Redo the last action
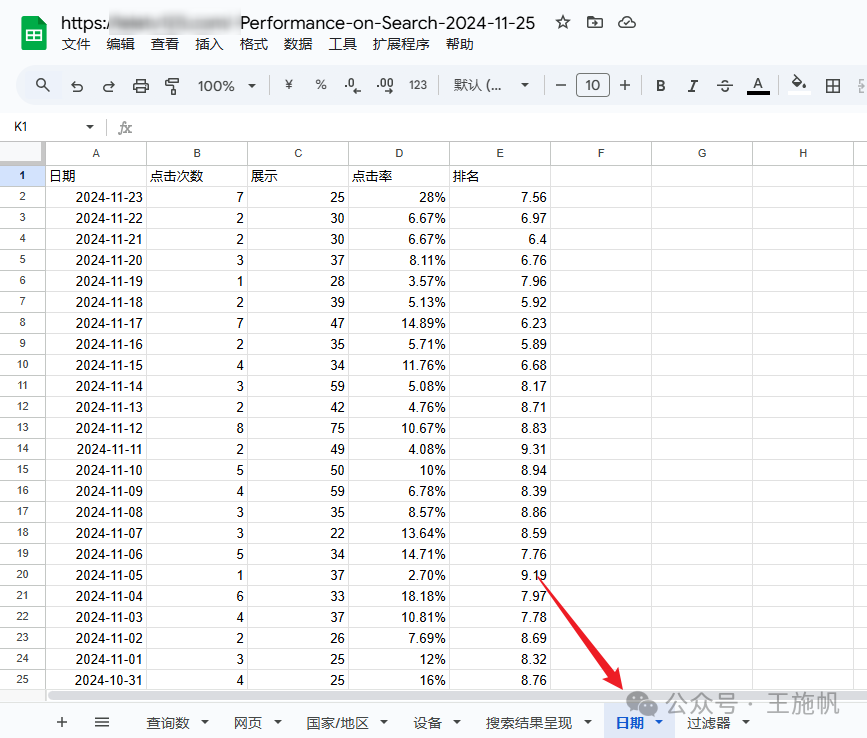 point(108,86)
